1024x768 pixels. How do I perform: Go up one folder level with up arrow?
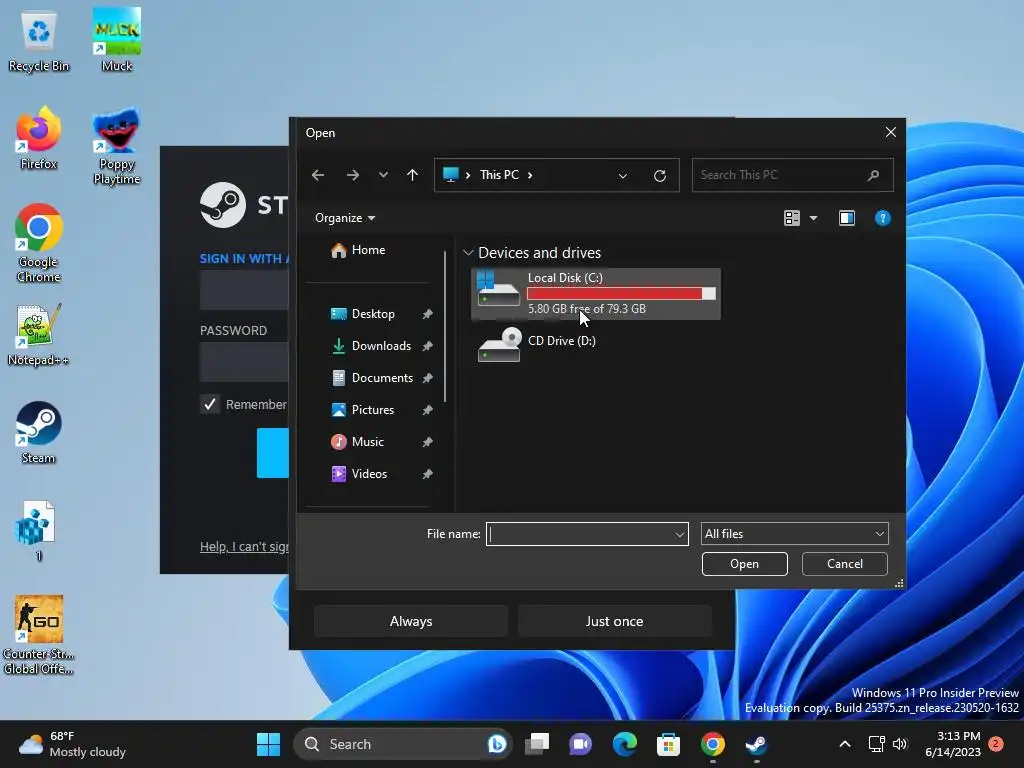click(x=412, y=175)
